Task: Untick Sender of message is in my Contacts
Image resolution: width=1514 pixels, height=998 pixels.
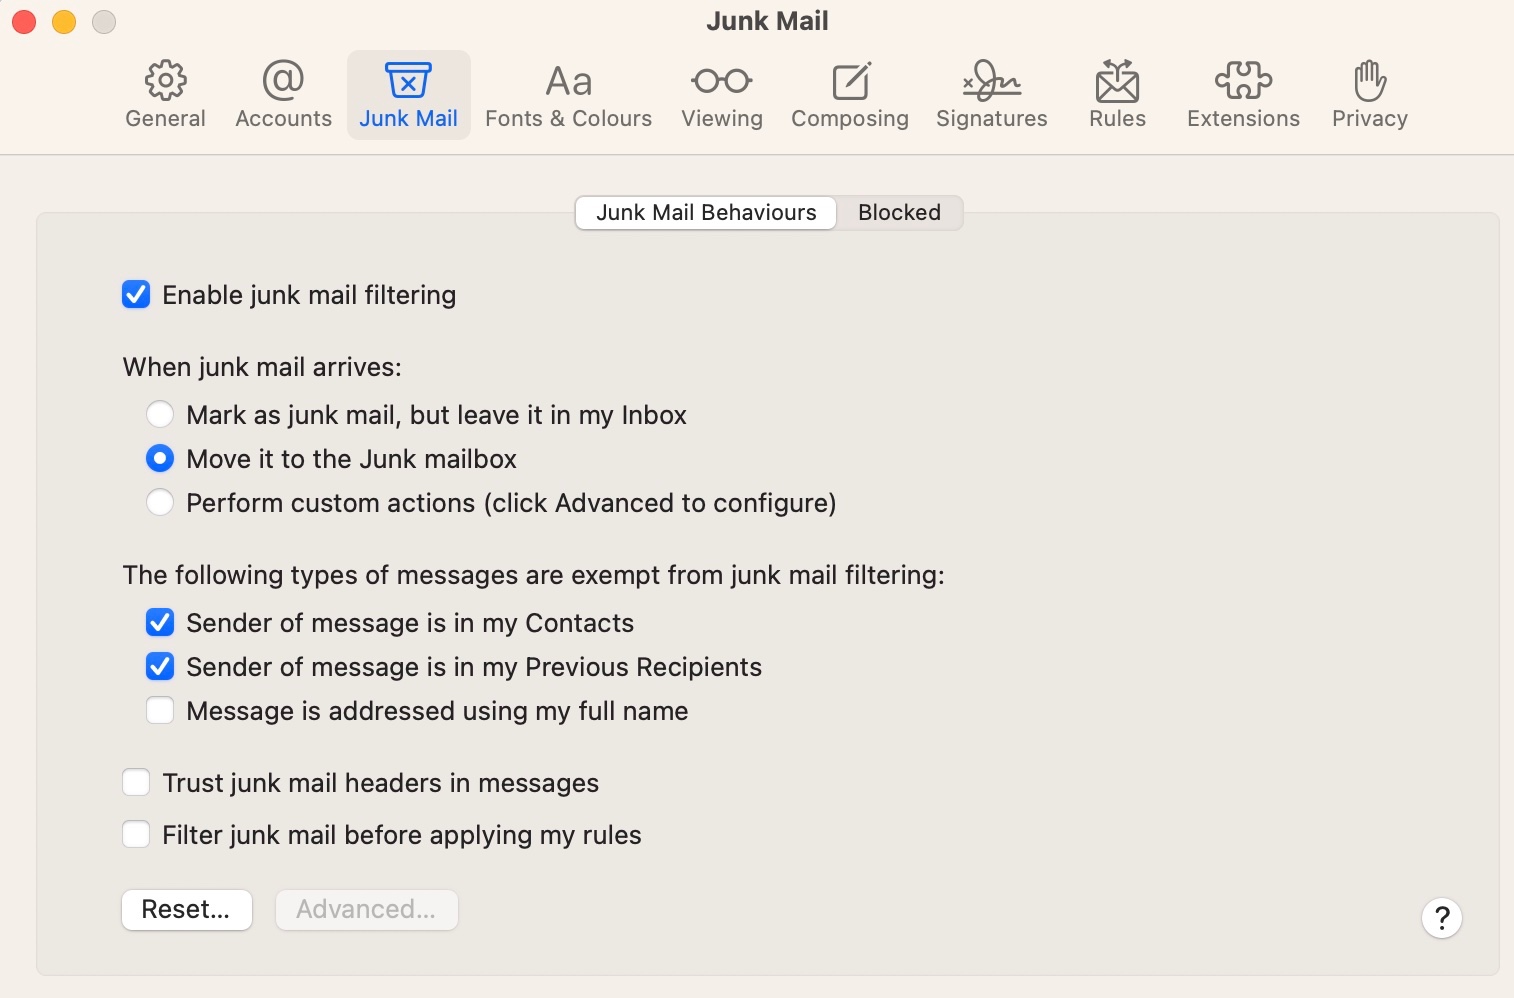Action: 160,623
